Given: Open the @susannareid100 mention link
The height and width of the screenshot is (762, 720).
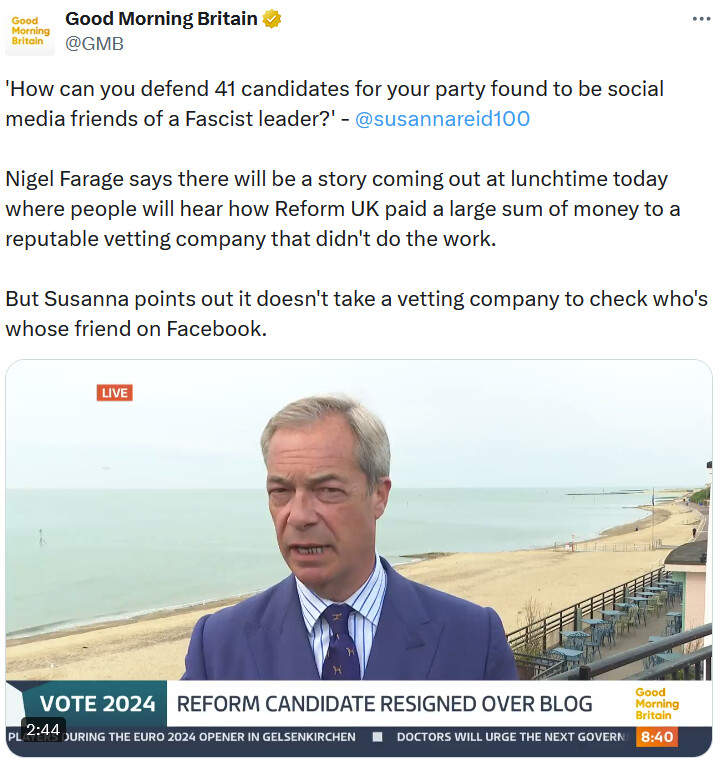Looking at the screenshot, I should pos(442,119).
